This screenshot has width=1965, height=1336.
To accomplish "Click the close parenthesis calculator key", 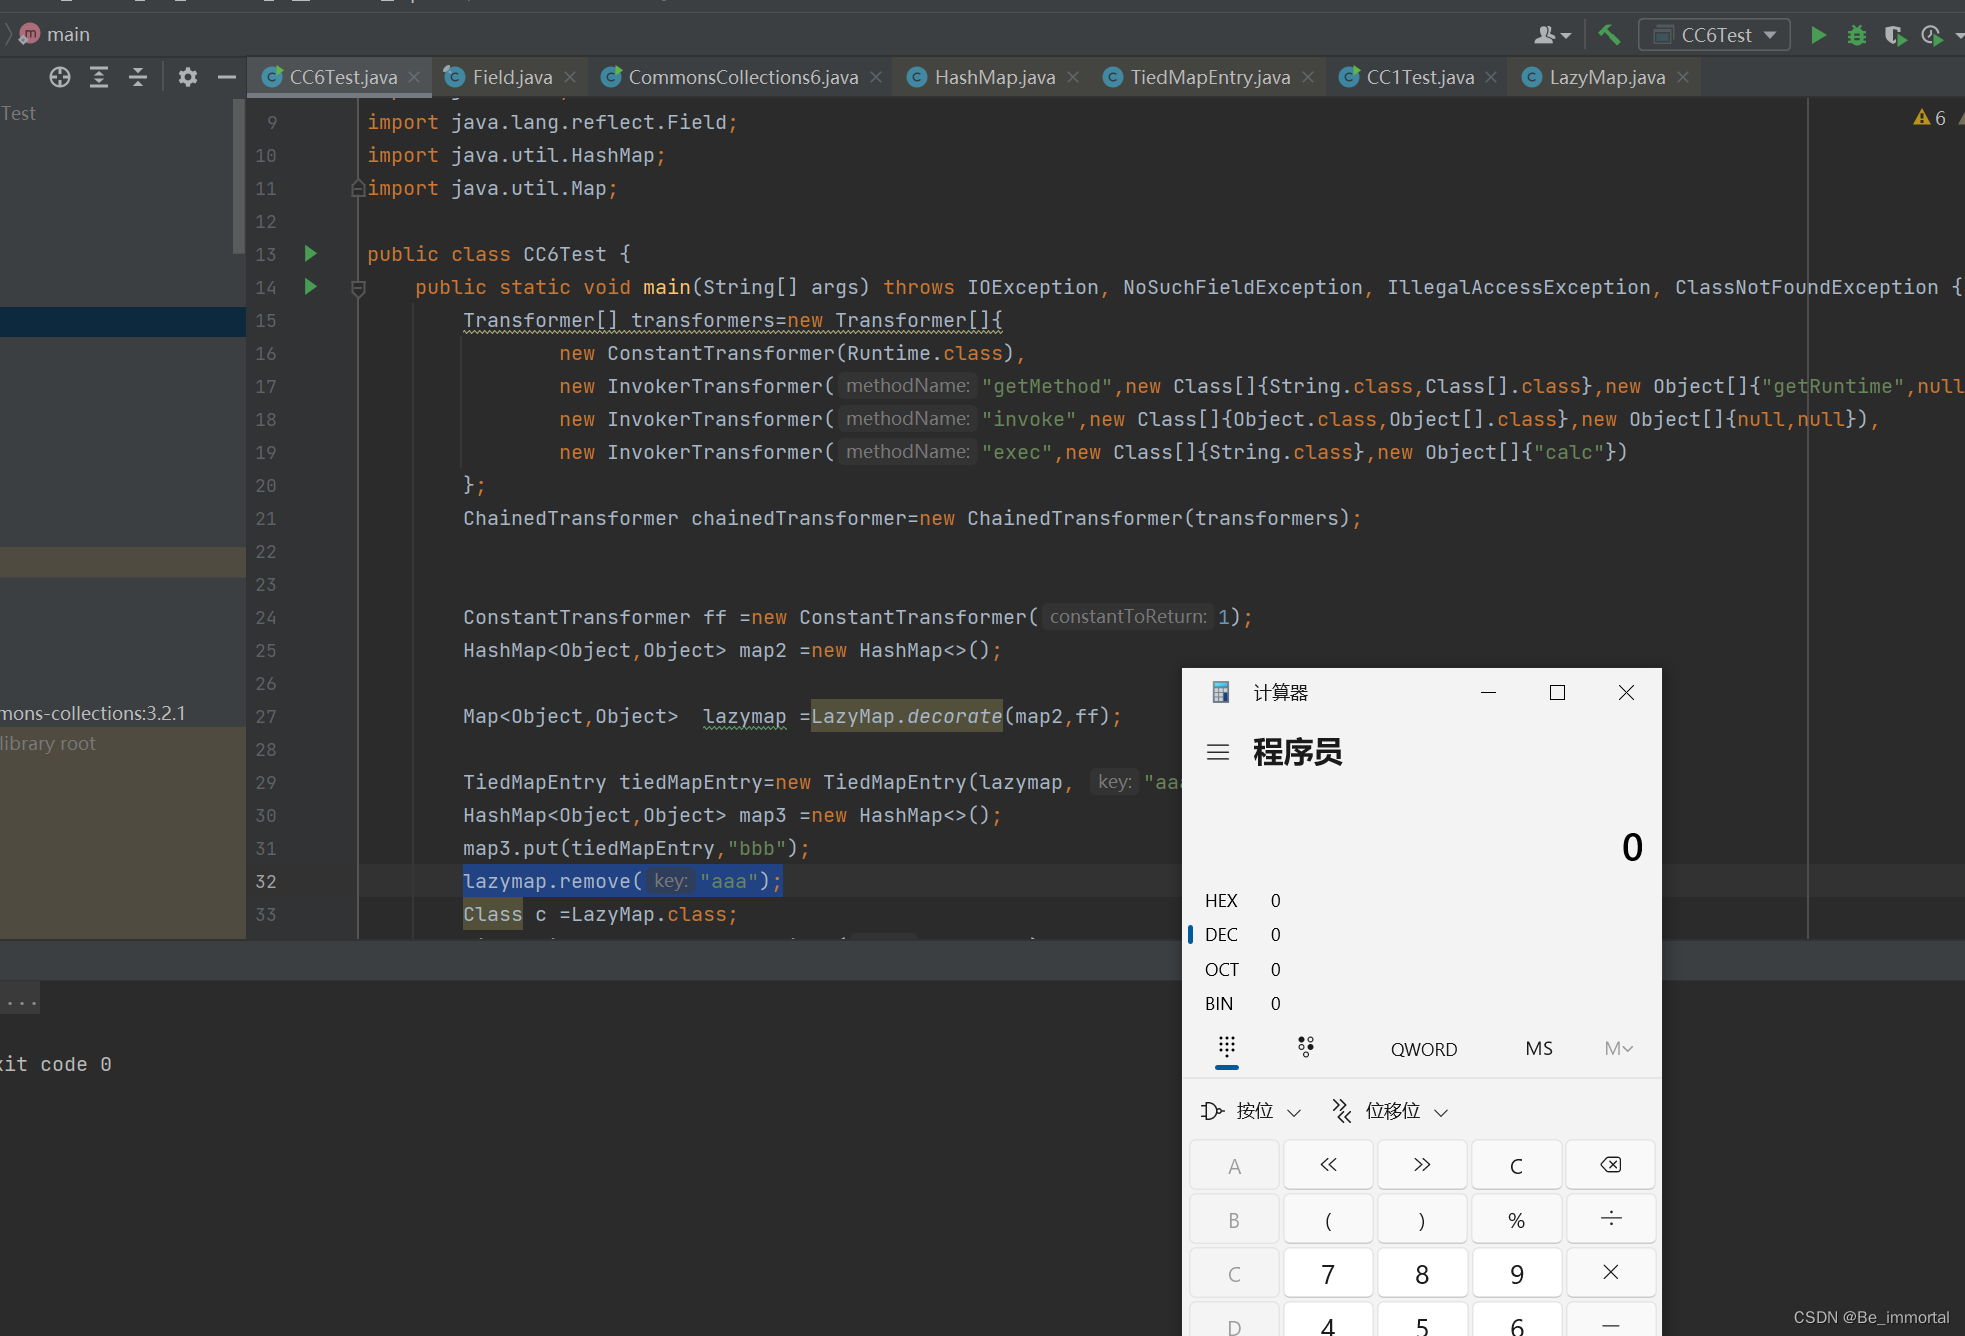I will click(1422, 1219).
